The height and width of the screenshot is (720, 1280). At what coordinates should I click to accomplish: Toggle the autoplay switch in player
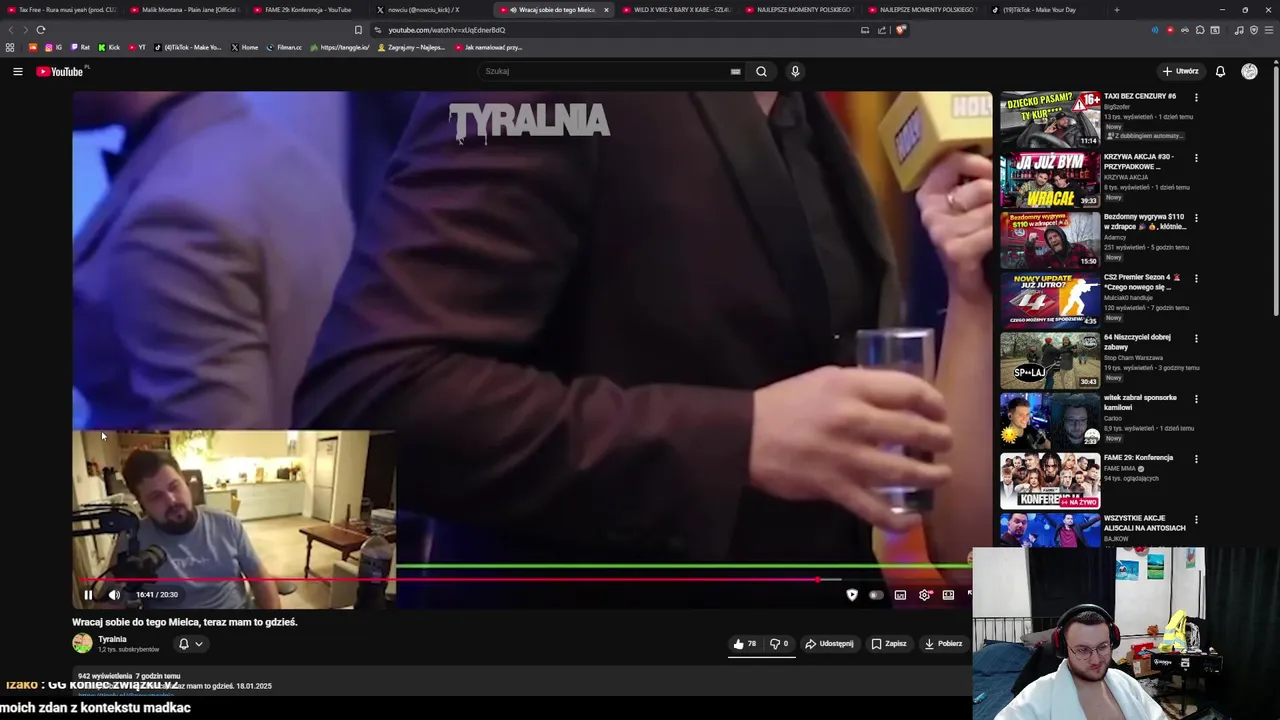tap(876, 595)
